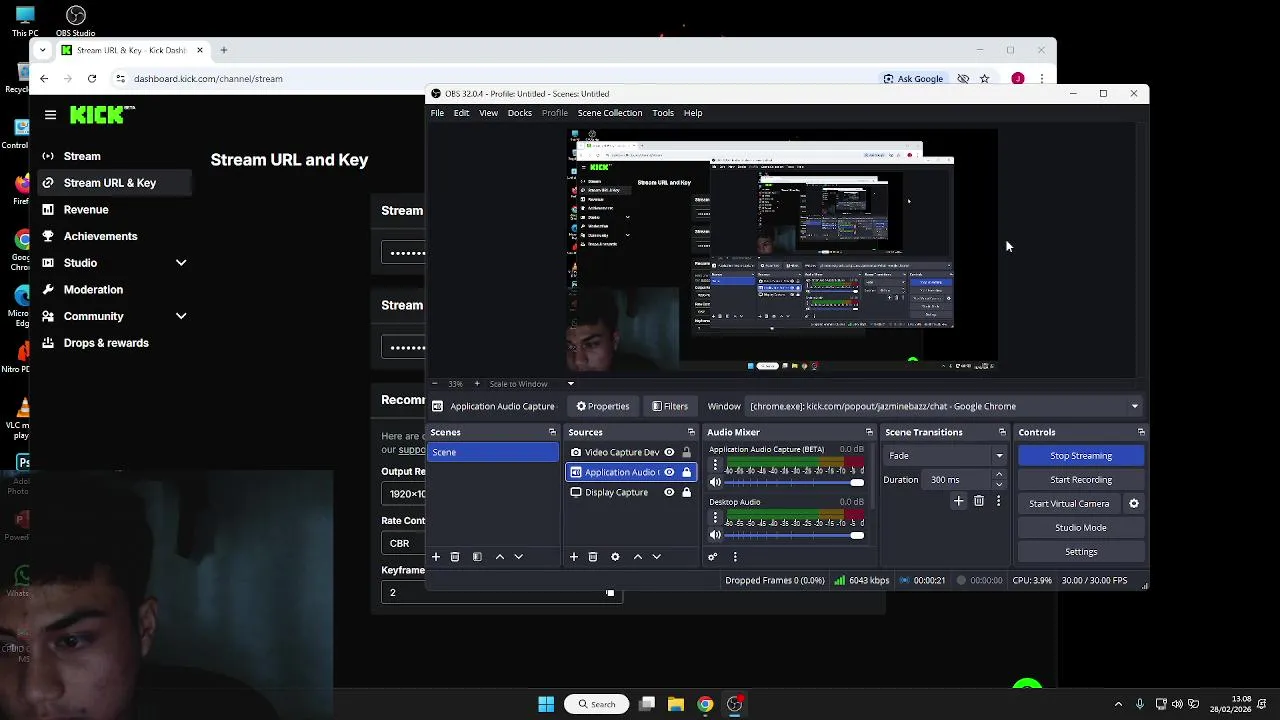
Task: Adjust Desktop Audio volume slider
Action: 795,535
